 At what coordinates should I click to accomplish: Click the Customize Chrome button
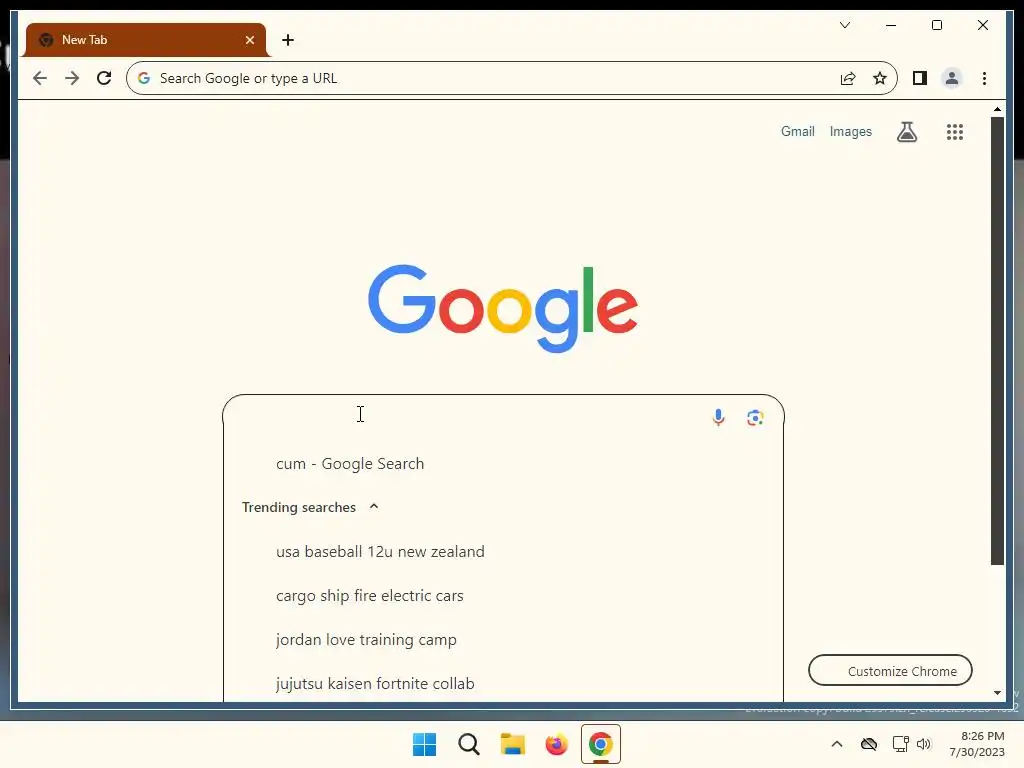click(x=890, y=671)
